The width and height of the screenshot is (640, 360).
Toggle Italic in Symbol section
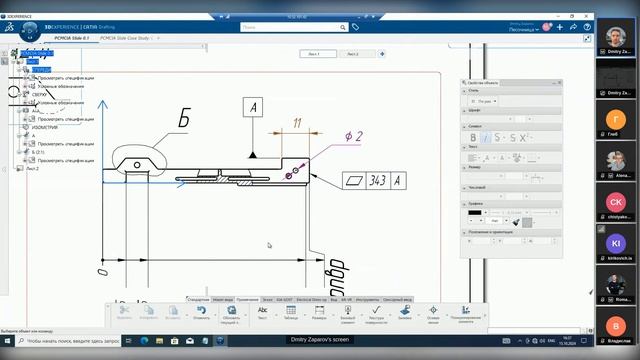pyautogui.click(x=485, y=138)
